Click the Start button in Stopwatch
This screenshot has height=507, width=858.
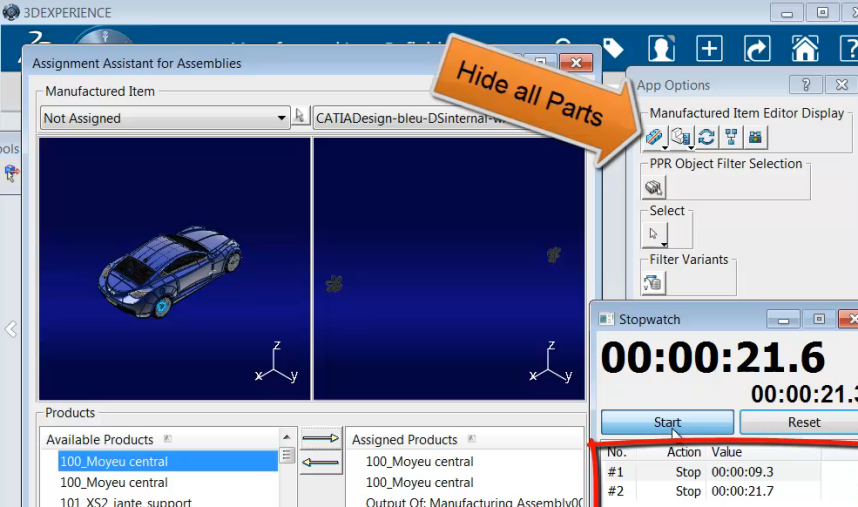[x=667, y=422]
